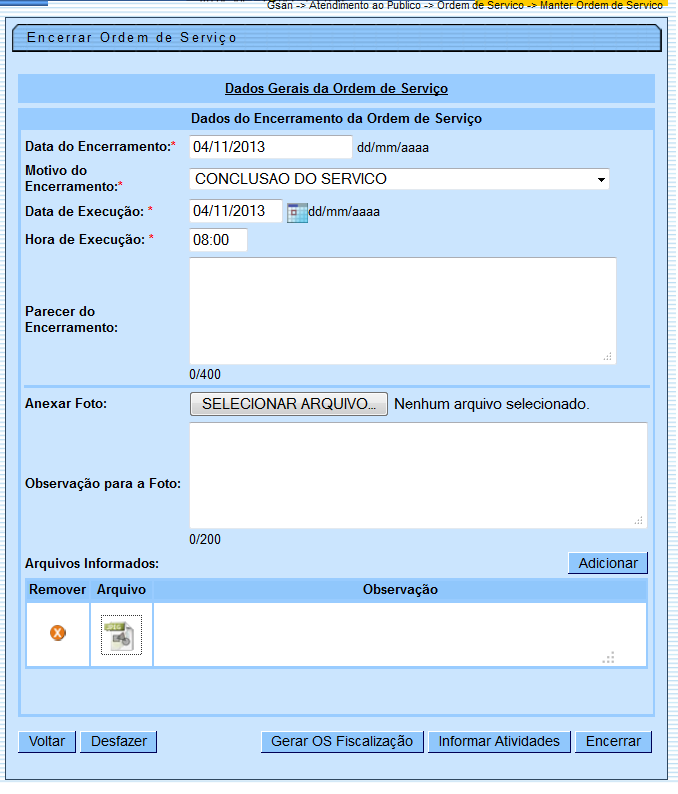The width and height of the screenshot is (678, 794).
Task: Focus the Observação para a Foto textarea
Action: point(418,475)
